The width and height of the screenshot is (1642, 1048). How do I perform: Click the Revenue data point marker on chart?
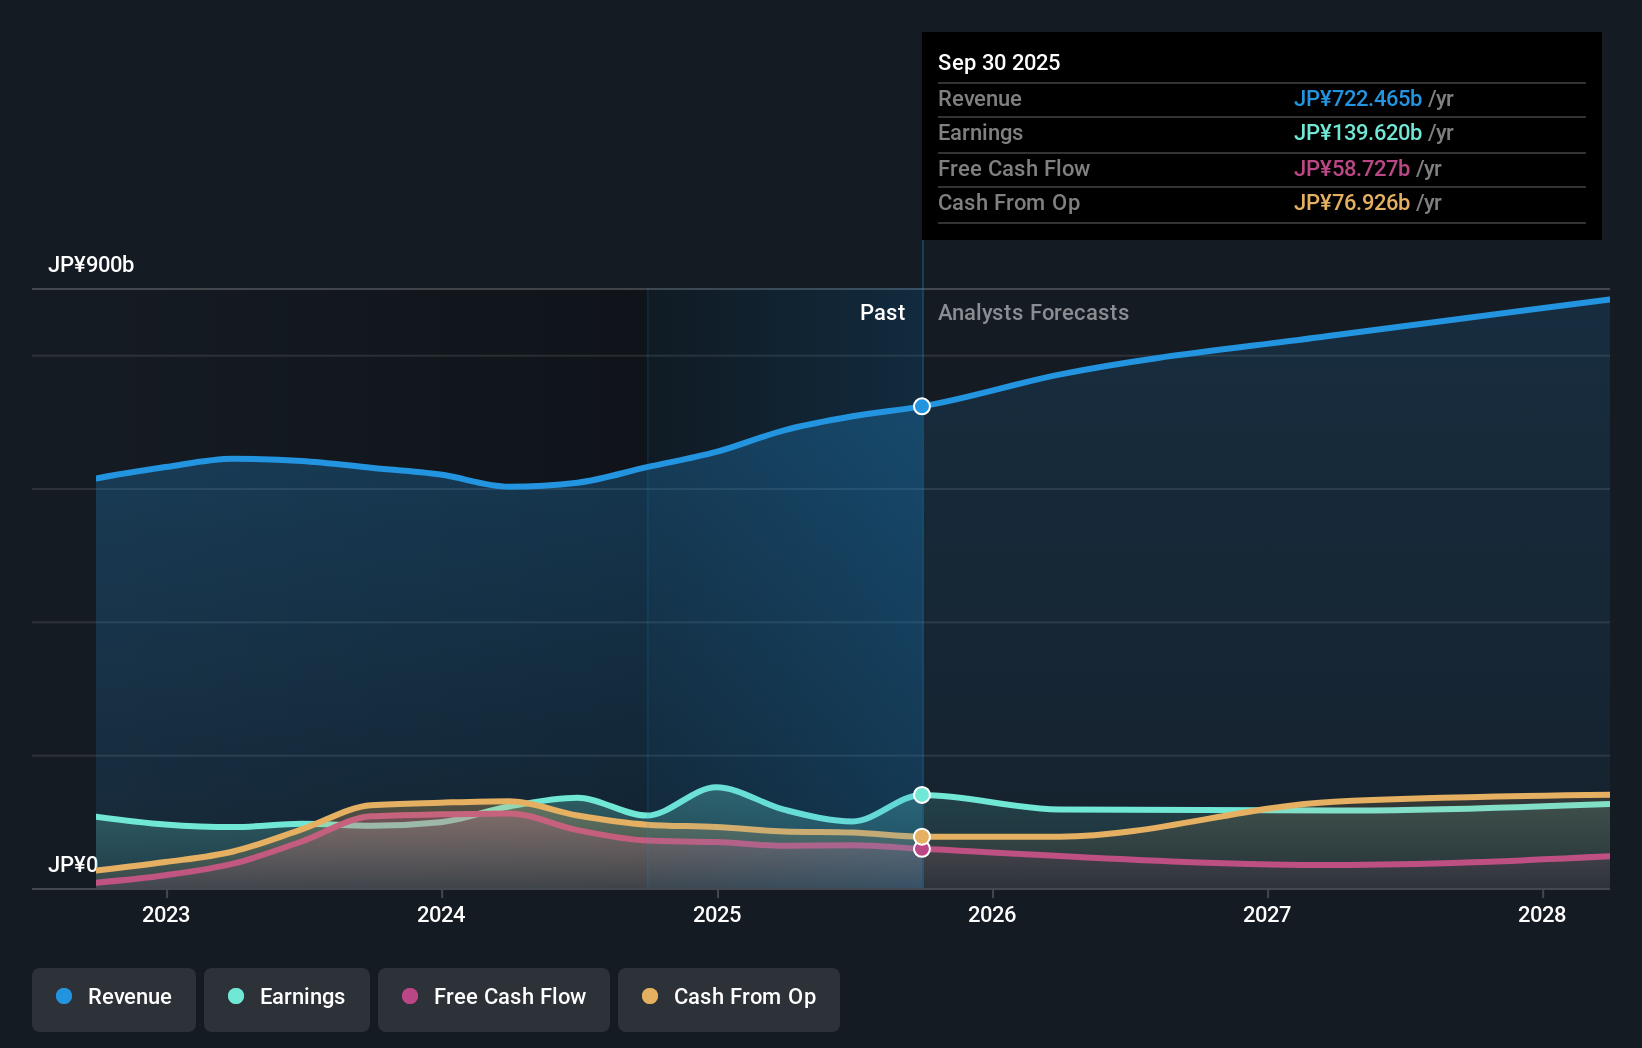coord(921,406)
